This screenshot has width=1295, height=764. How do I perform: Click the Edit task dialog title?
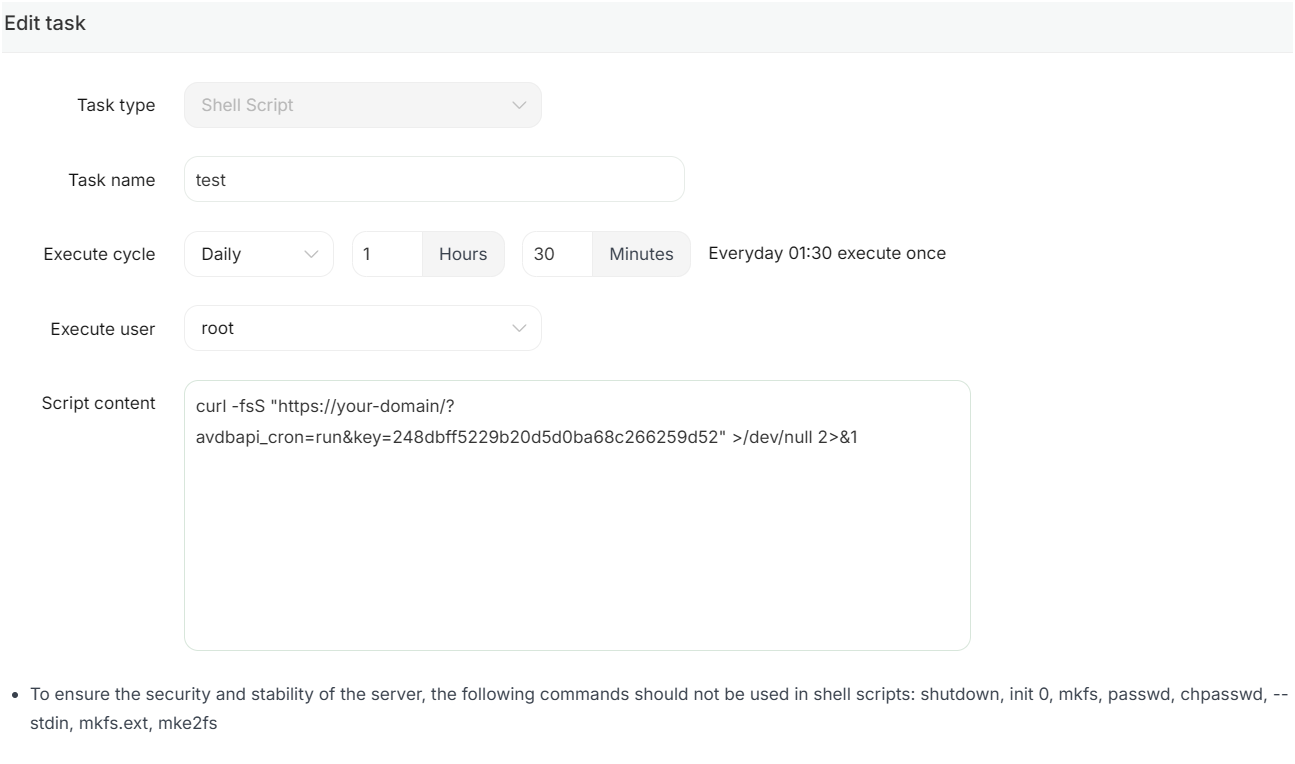pyautogui.click(x=45, y=24)
